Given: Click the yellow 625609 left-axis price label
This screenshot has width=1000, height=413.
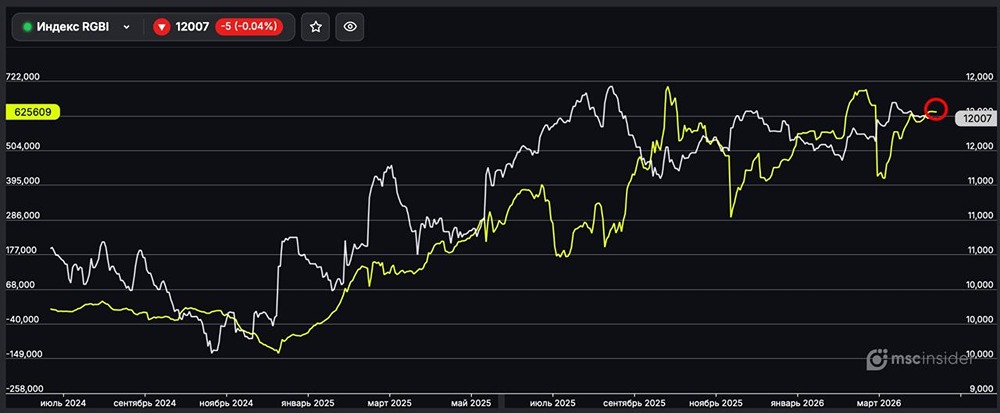Looking at the screenshot, I should [x=33, y=113].
